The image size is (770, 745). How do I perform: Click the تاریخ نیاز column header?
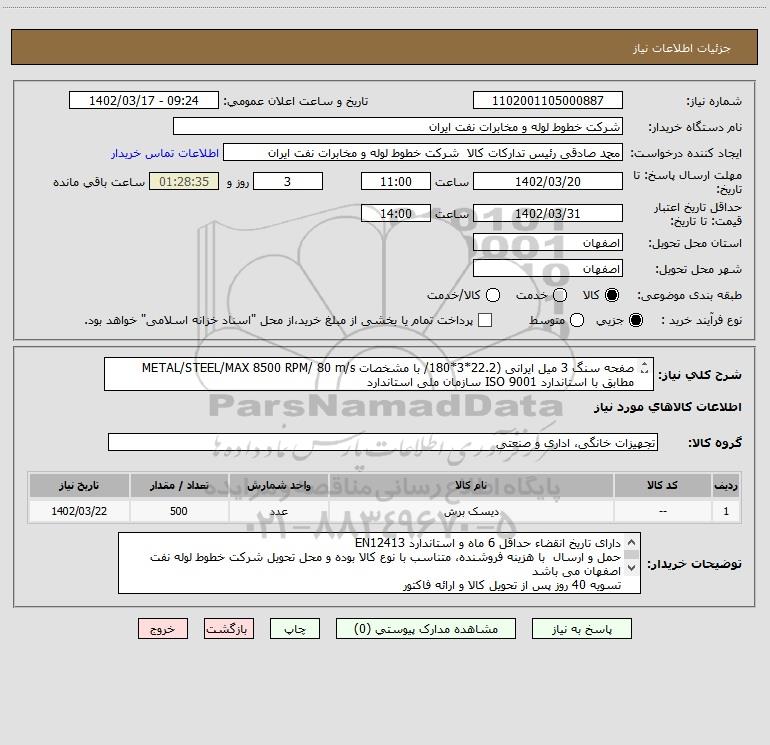[x=79, y=485]
